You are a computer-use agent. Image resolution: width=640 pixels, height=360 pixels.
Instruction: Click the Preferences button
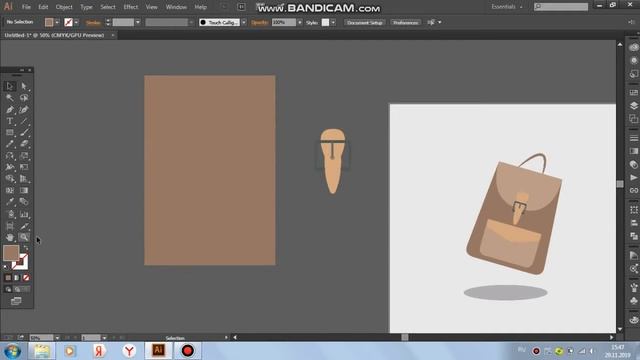click(405, 22)
